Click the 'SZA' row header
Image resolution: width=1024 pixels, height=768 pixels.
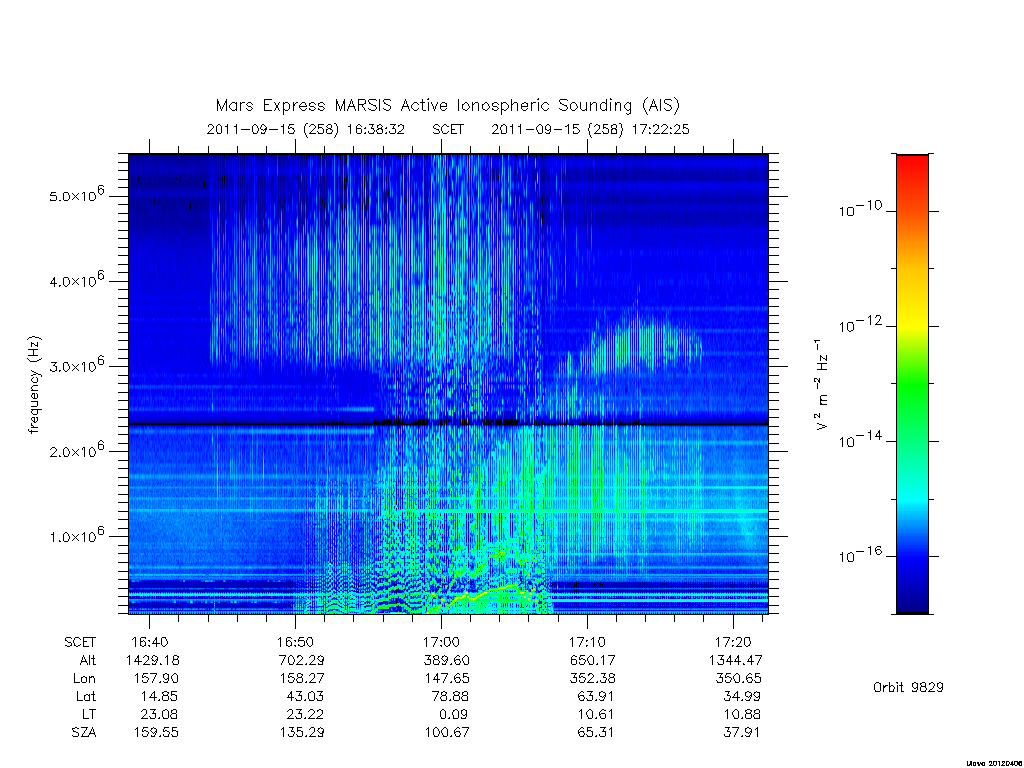coord(84,733)
